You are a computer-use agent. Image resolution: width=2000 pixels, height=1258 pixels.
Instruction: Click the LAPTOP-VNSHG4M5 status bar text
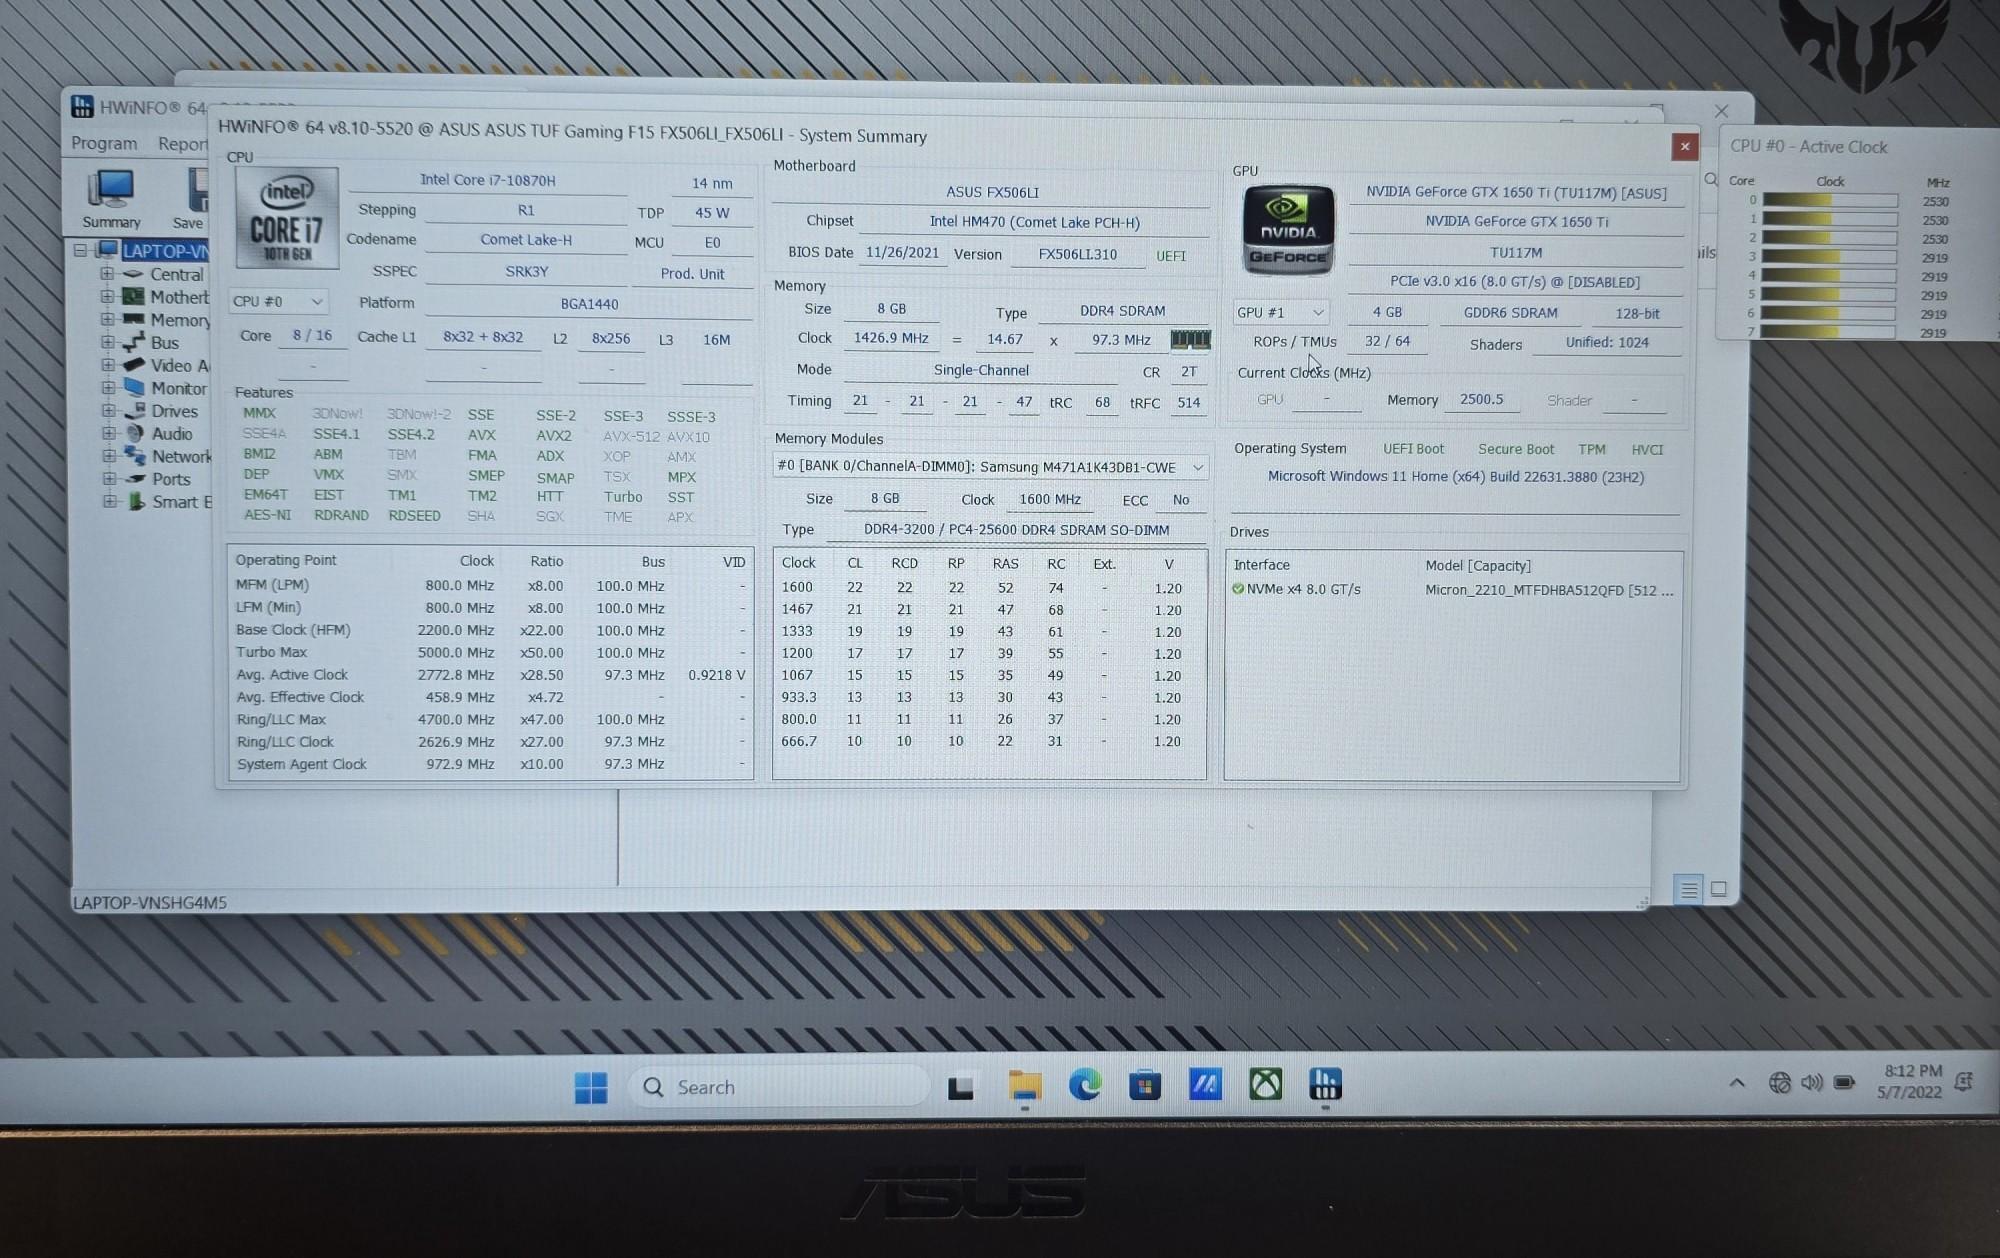tap(150, 902)
